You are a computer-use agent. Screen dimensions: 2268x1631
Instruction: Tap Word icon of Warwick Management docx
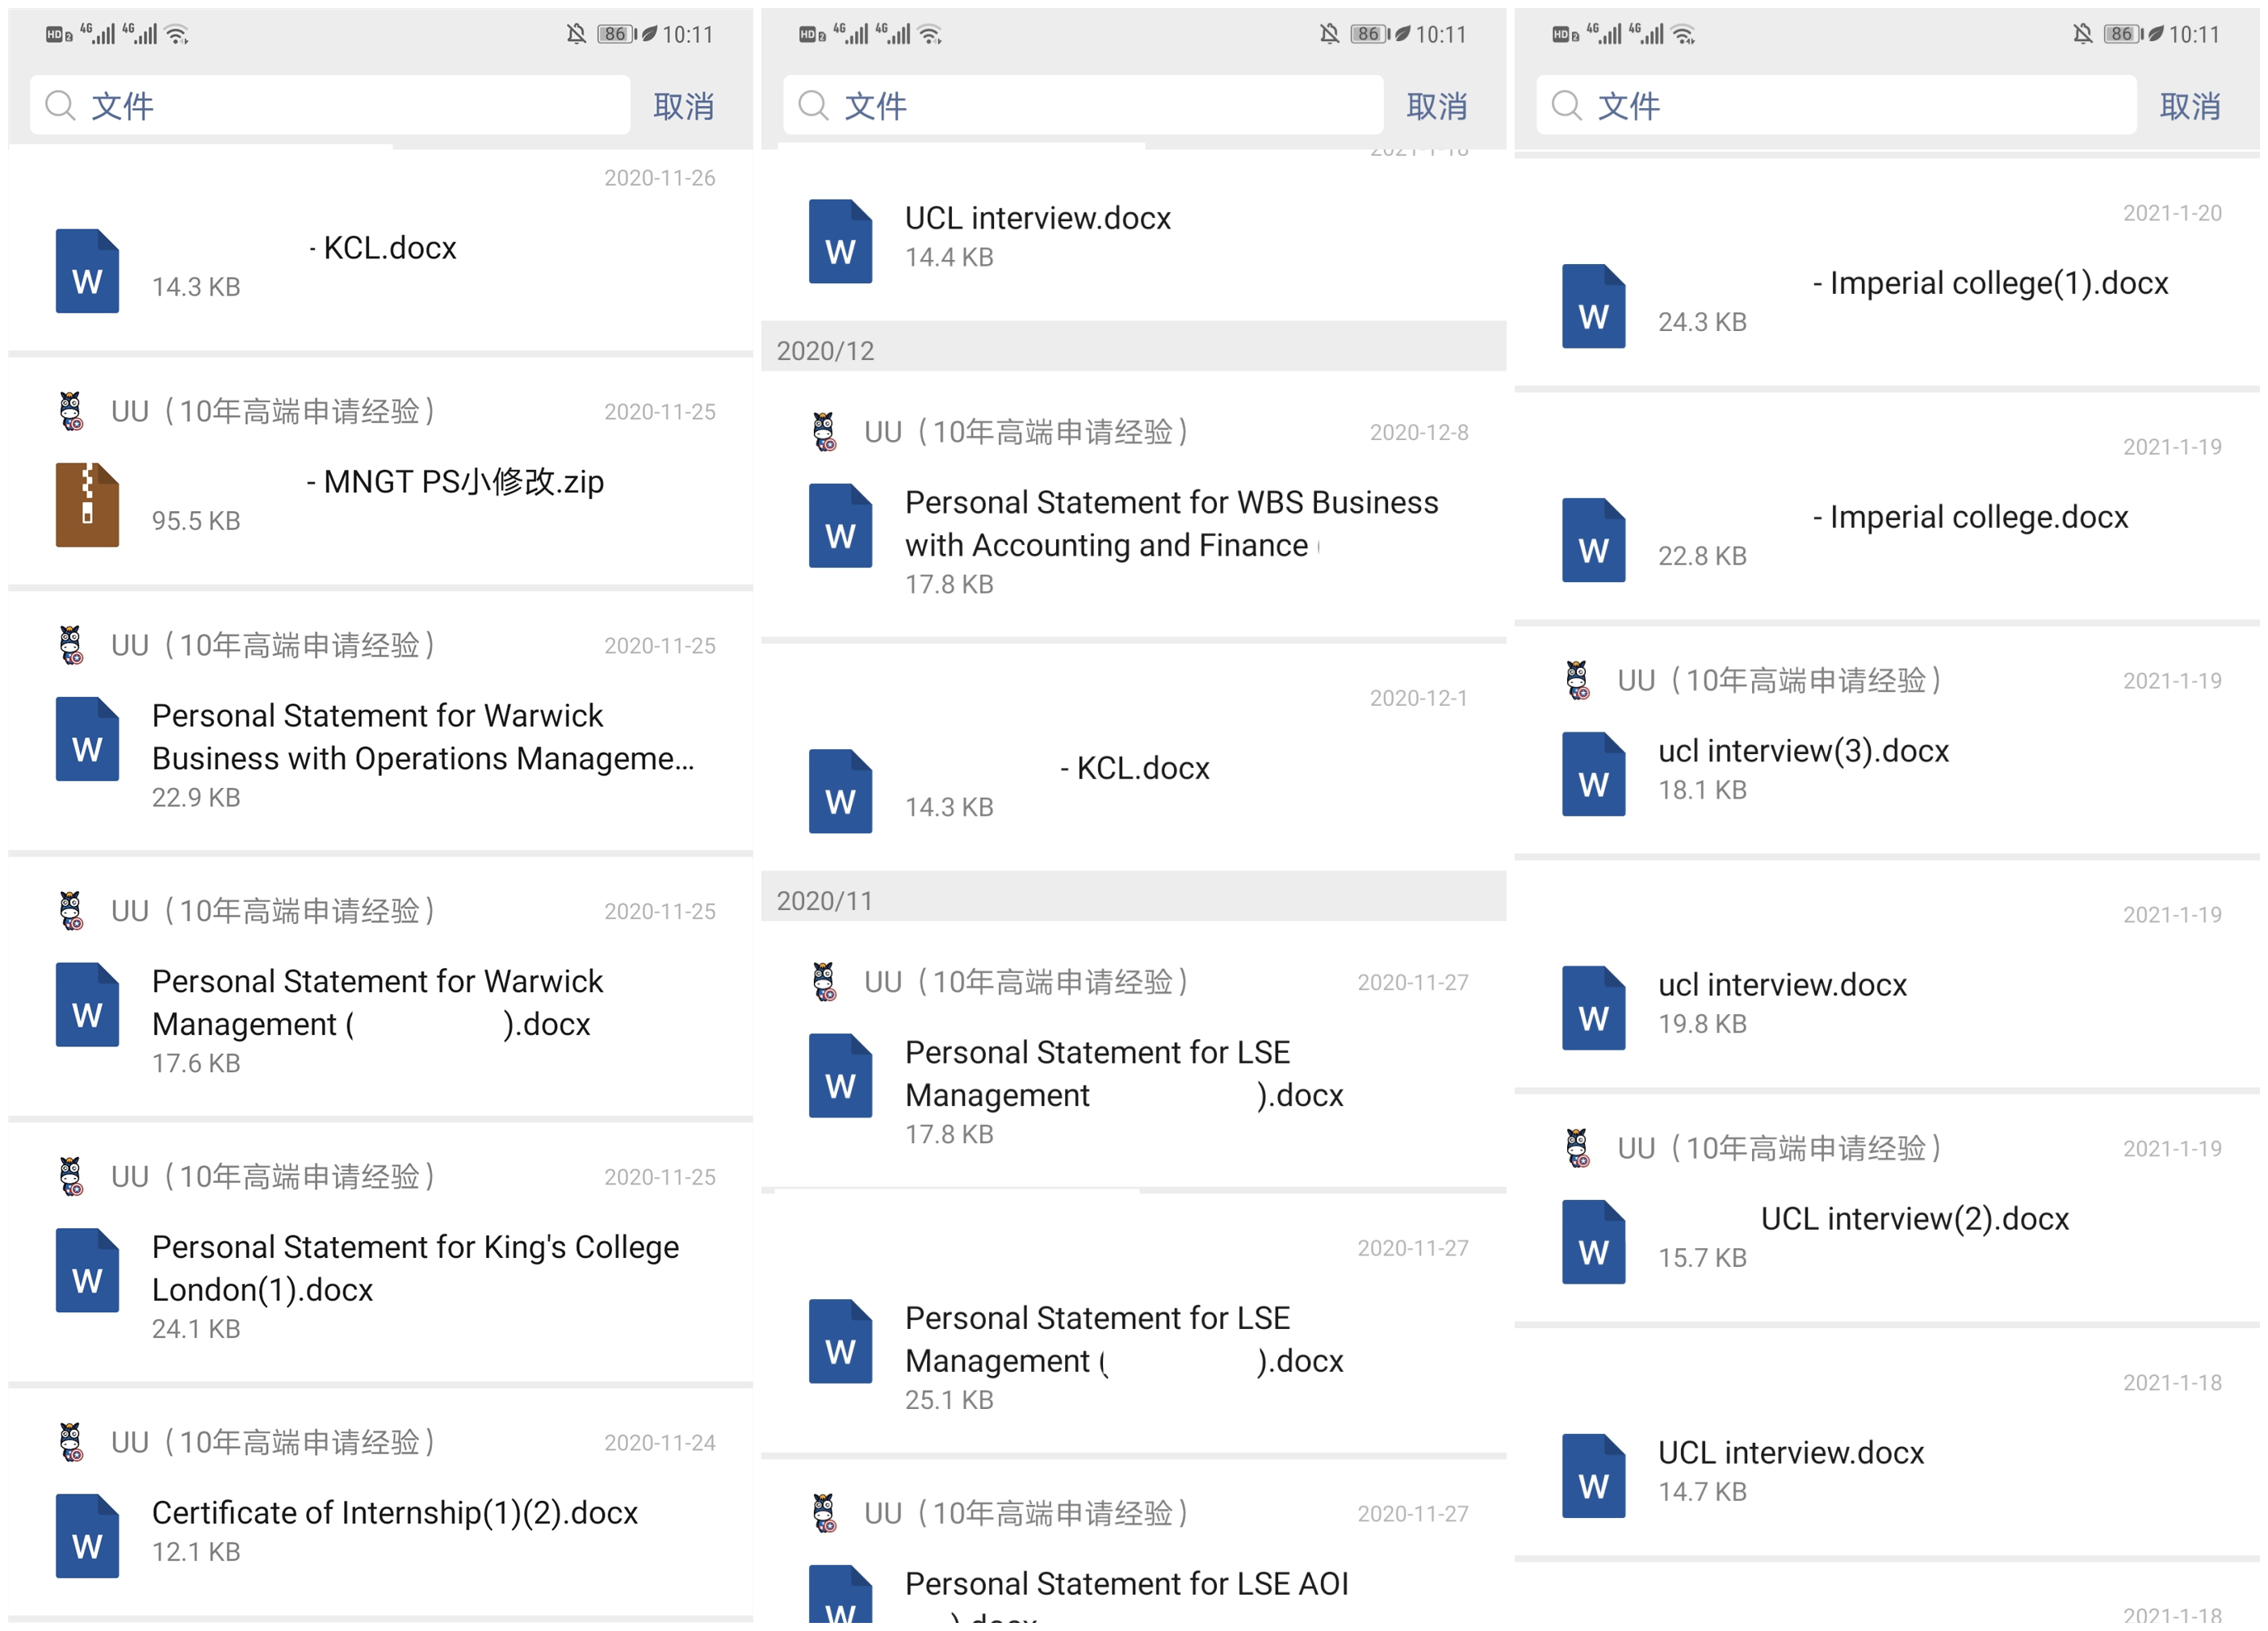tap(87, 1005)
